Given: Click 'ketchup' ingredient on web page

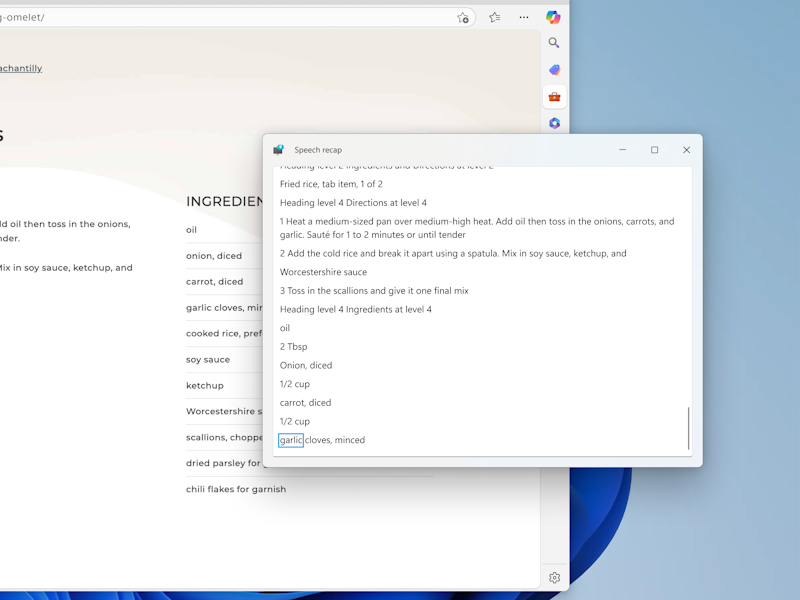Looking at the screenshot, I should (205, 386).
